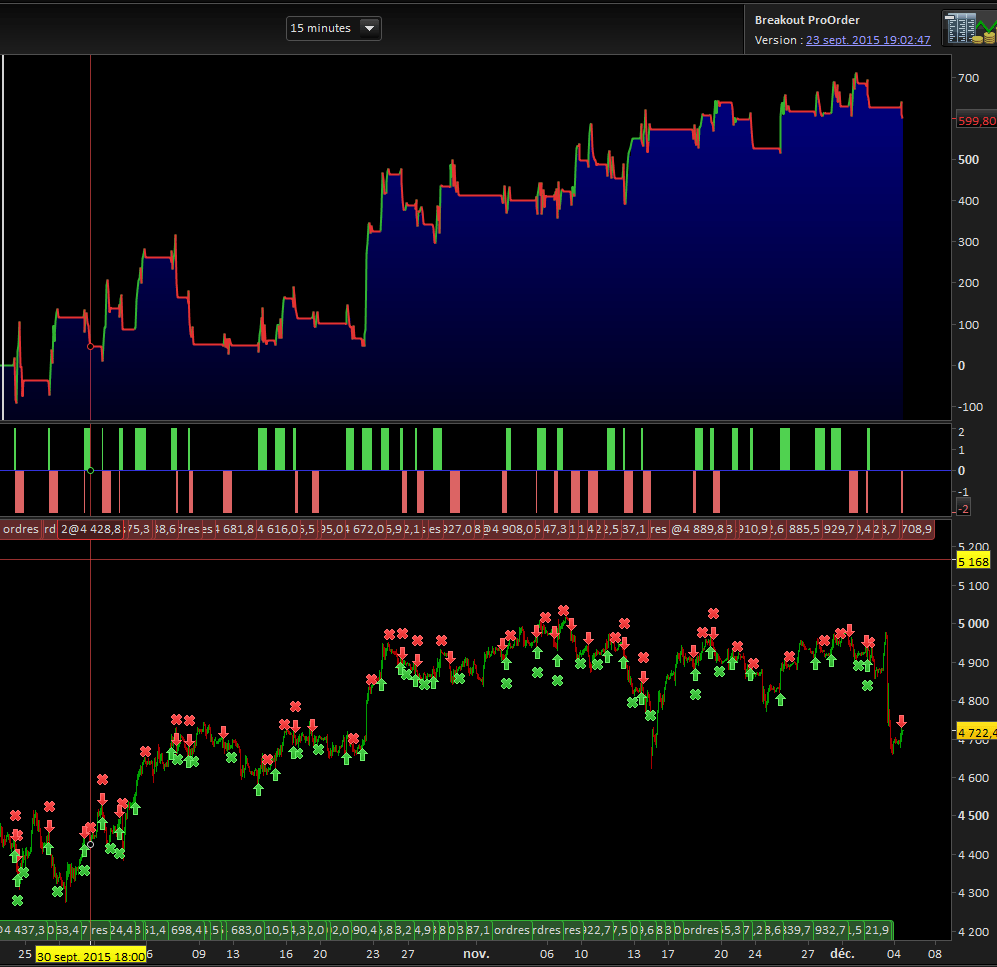Click the Breakout ProOrder title
The height and width of the screenshot is (967, 997).
(806, 20)
